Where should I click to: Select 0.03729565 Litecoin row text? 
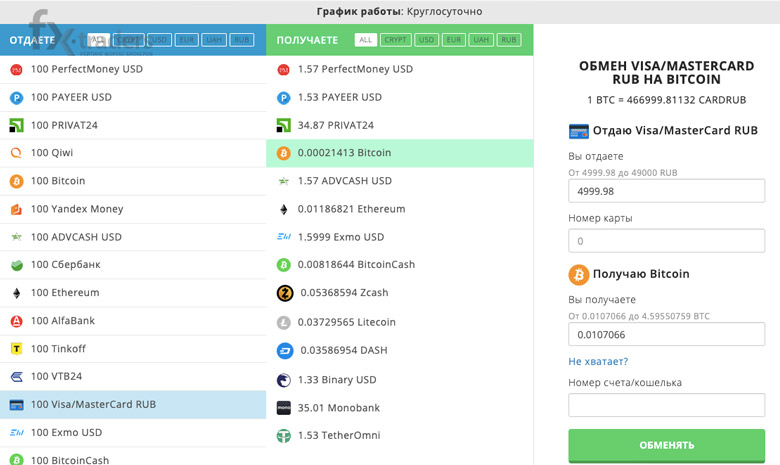tap(347, 322)
